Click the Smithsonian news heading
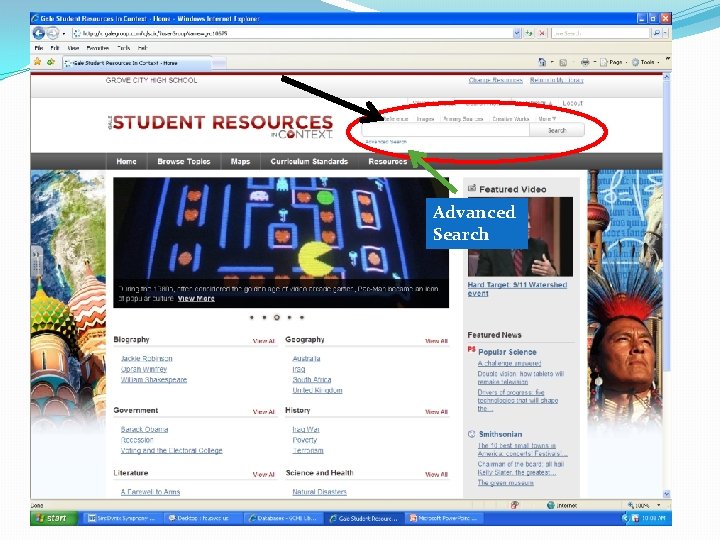720x540 pixels. 501,434
